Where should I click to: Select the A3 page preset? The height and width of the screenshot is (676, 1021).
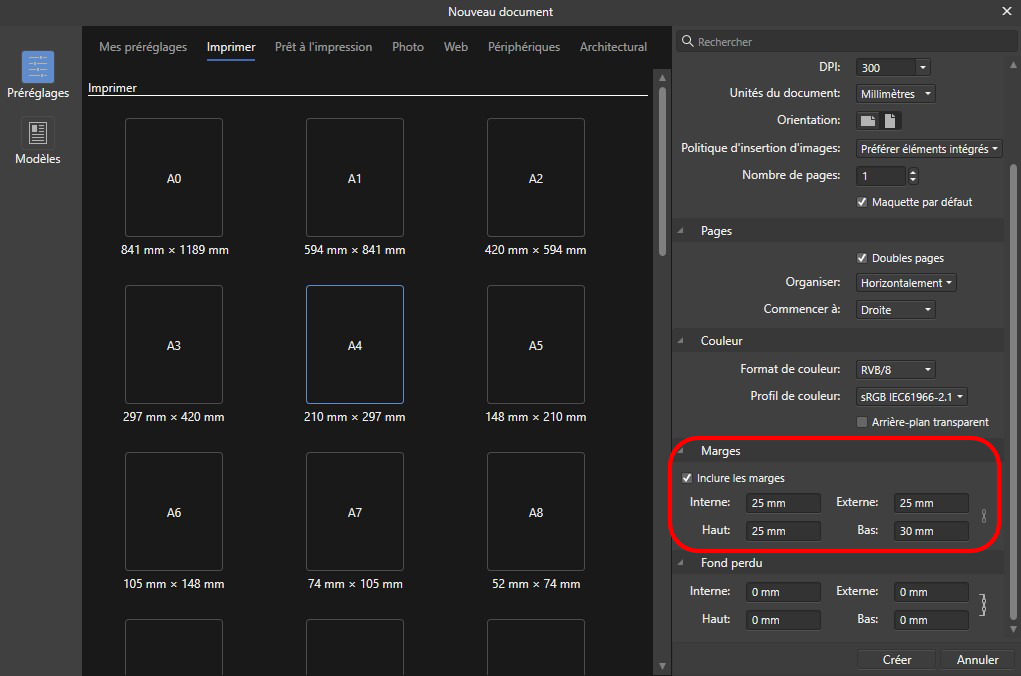pyautogui.click(x=174, y=345)
